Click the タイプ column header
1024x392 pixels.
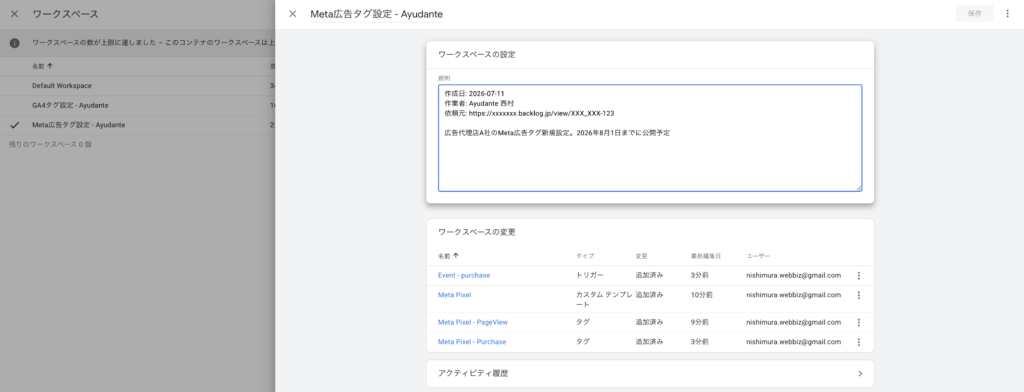585,256
